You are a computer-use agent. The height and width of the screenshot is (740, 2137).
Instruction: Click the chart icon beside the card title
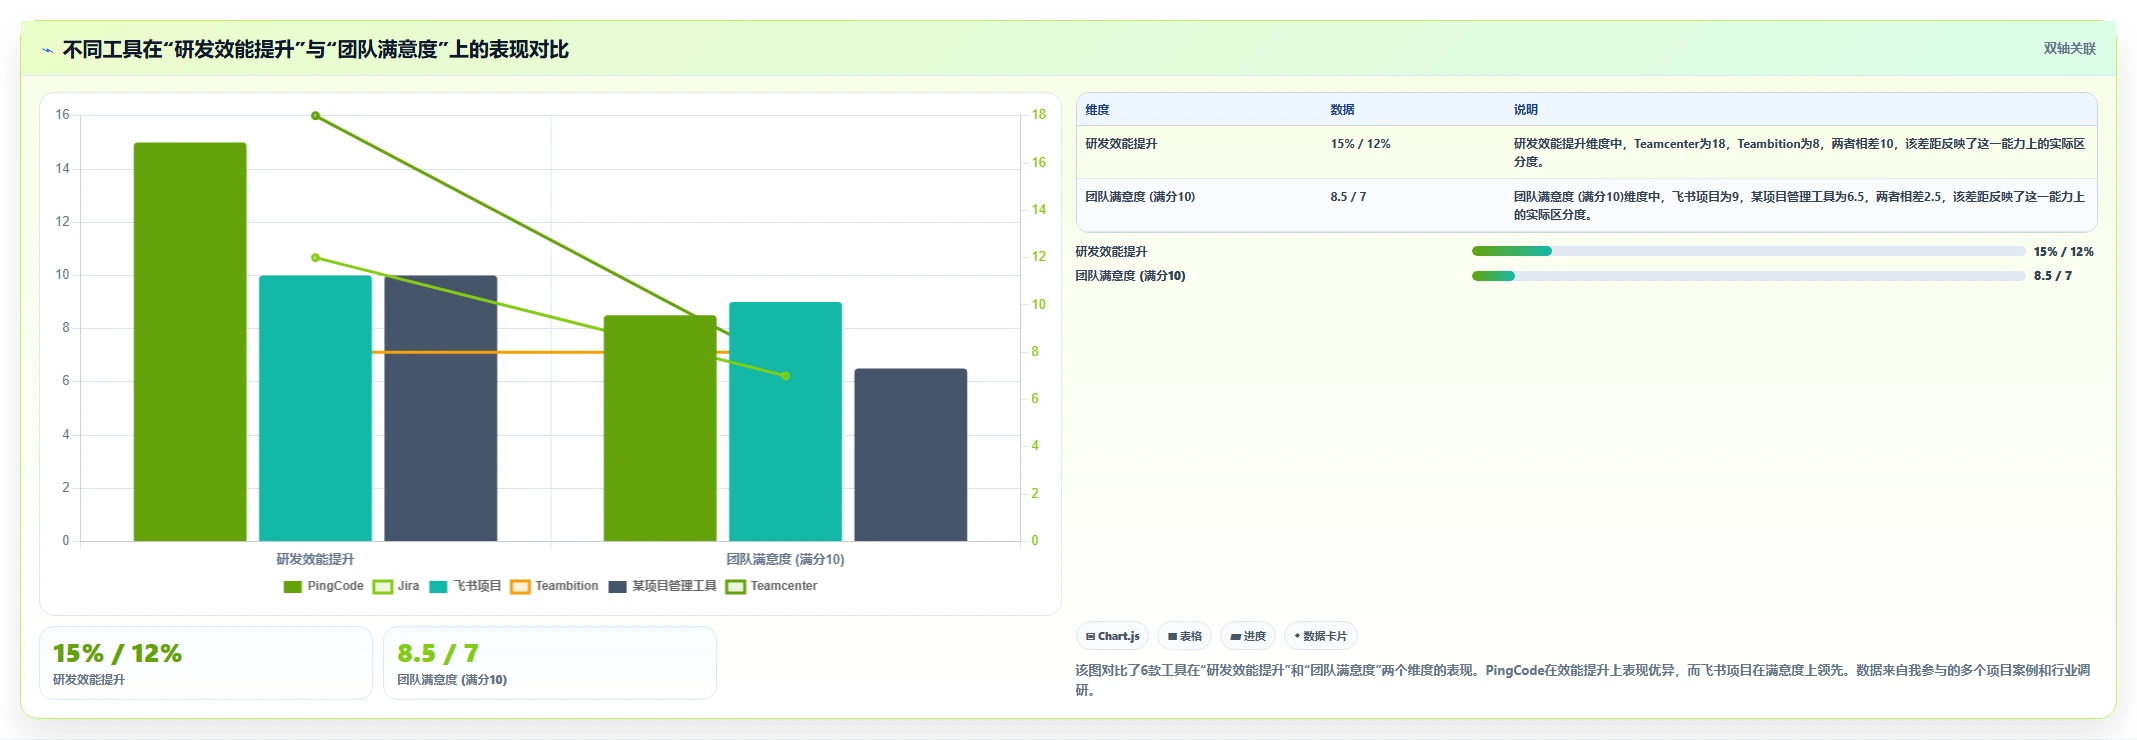pyautogui.click(x=47, y=50)
